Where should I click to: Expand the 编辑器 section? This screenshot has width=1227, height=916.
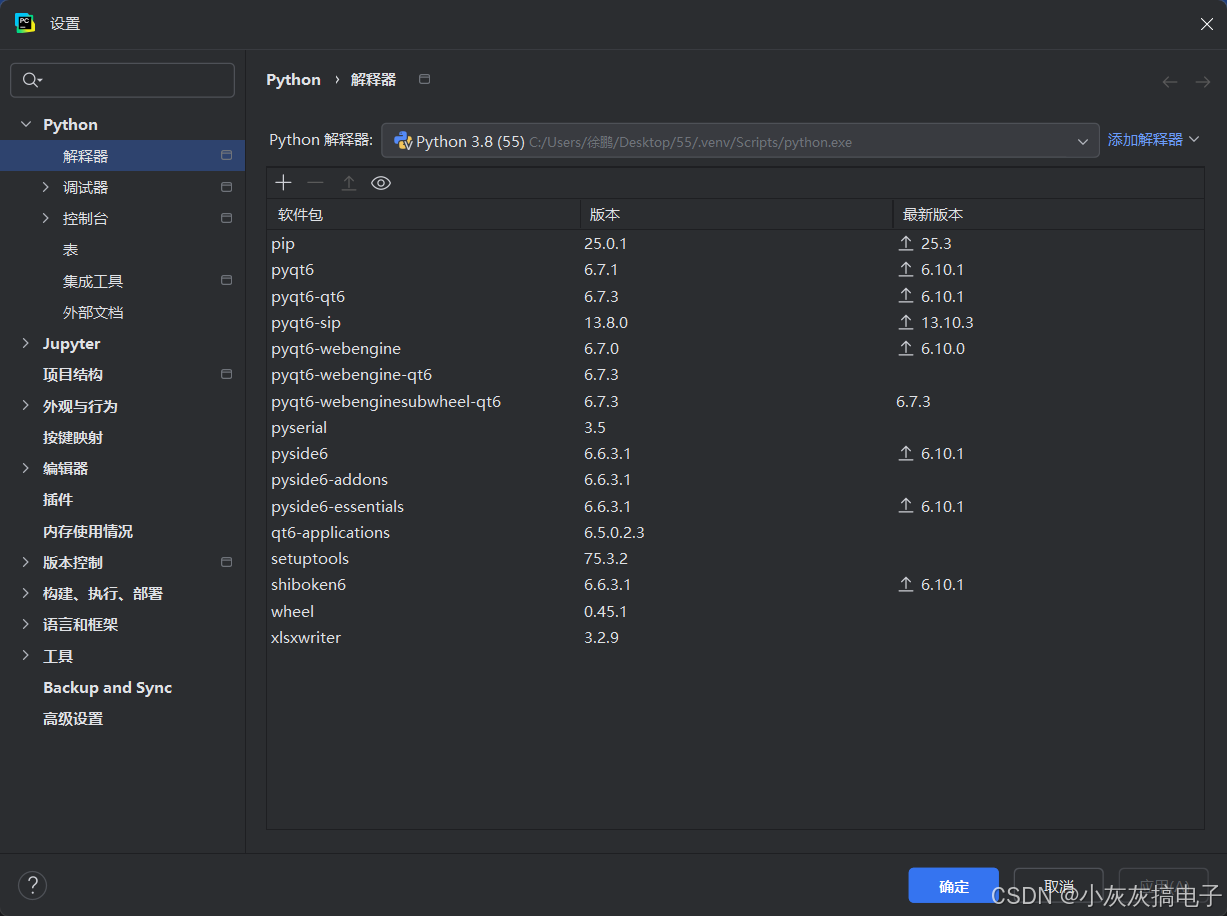(26, 468)
